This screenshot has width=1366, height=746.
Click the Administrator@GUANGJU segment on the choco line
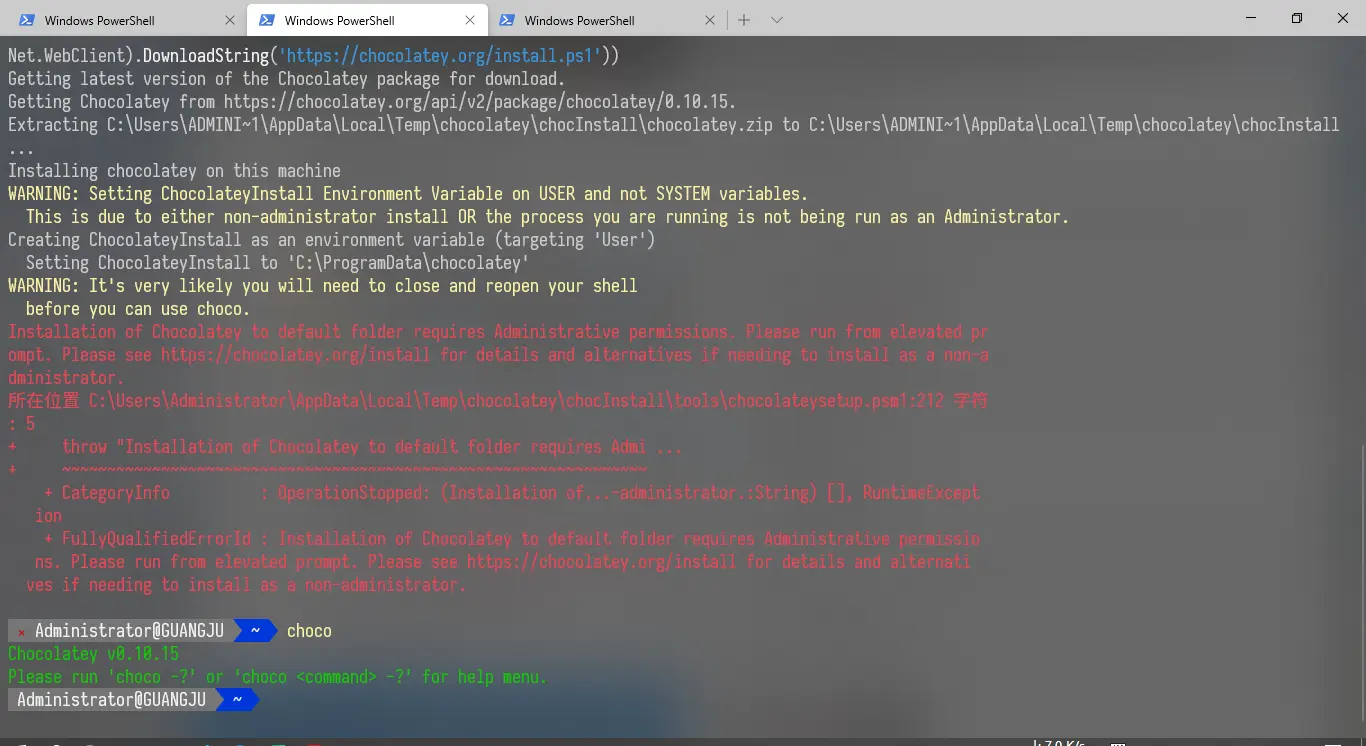tap(129, 630)
